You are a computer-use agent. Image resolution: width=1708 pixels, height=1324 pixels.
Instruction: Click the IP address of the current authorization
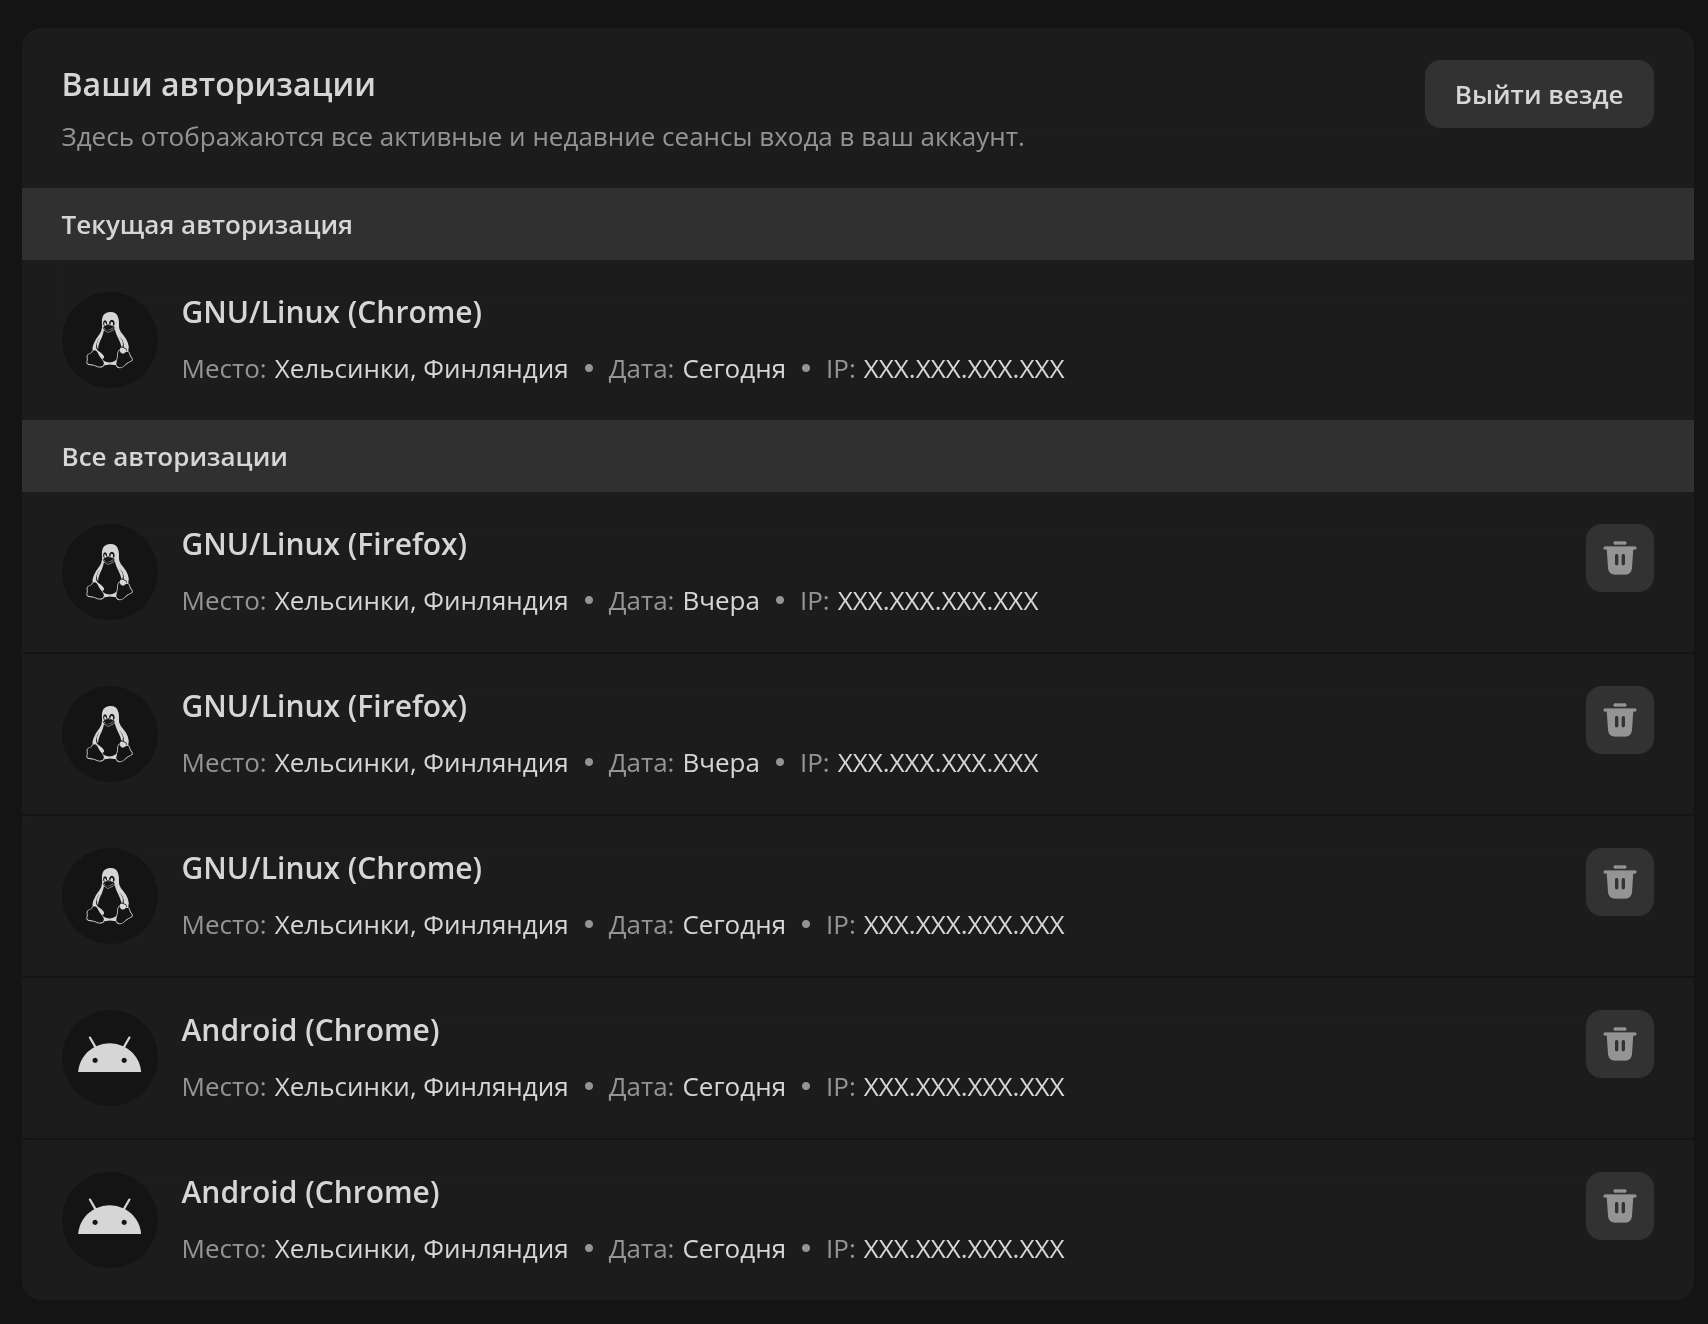(x=963, y=370)
